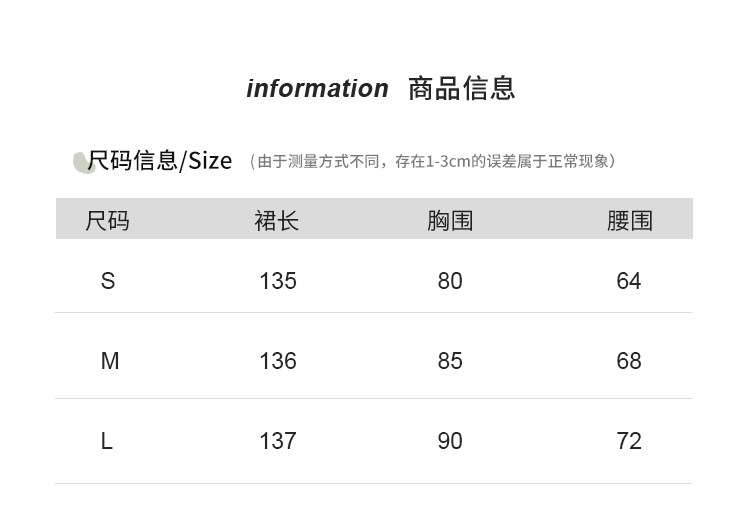Click waist value 64 for size S
The height and width of the screenshot is (505, 750).
click(x=629, y=282)
